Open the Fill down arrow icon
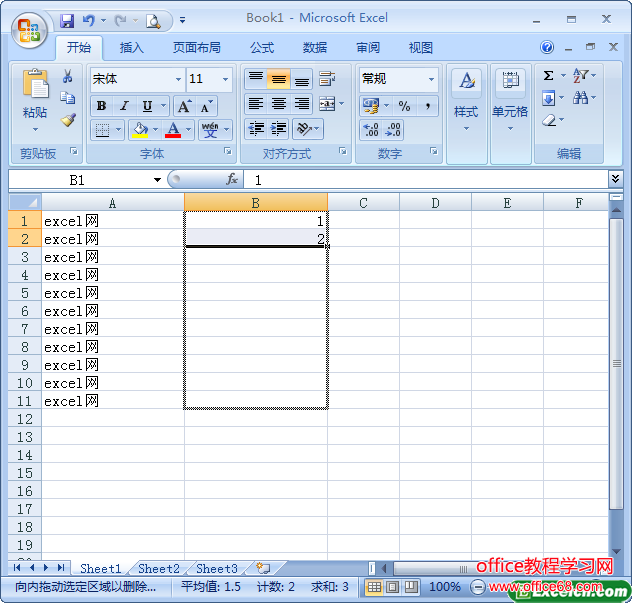Screen dimensions: 632x603 [548, 98]
